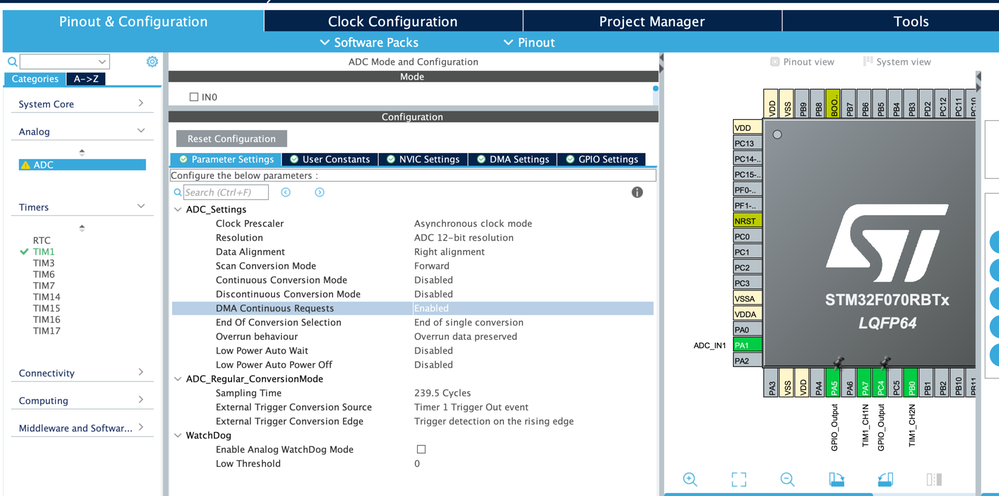Collapse the ADC_Settings tree section
999x496 pixels.
tap(177, 209)
